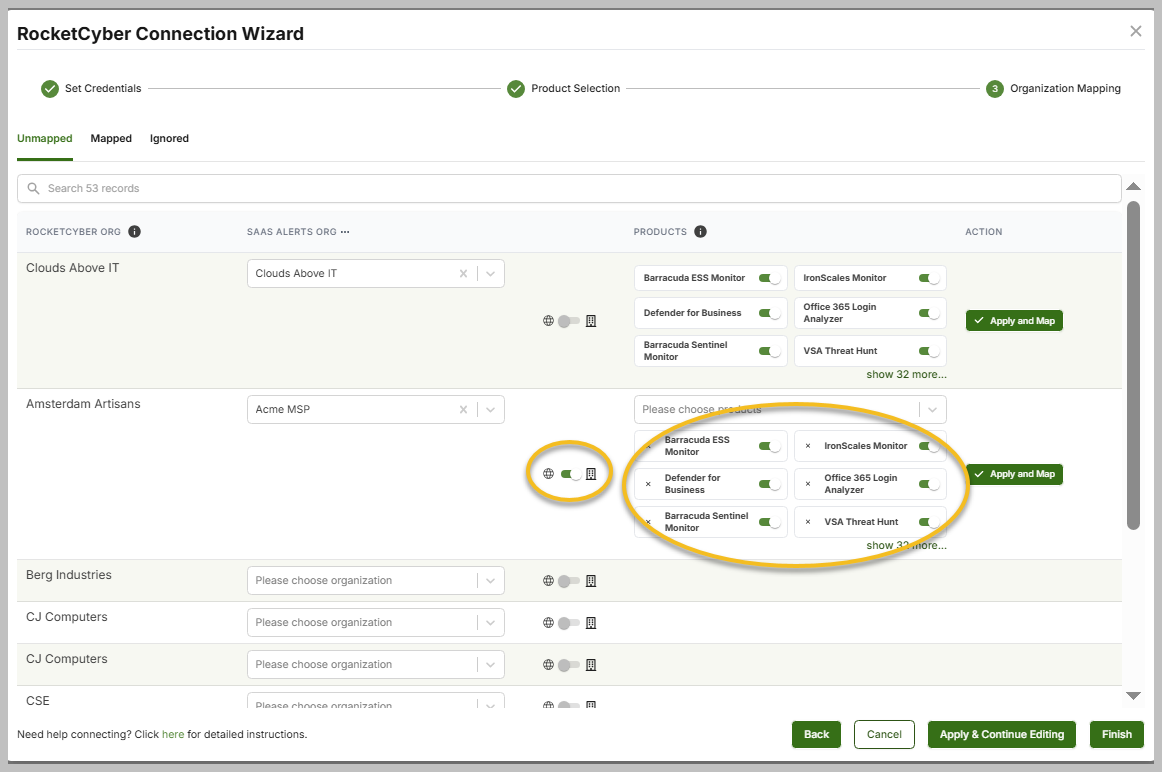Toggle Defender for Business for Clouds Above IT
Screen dimensions: 1162x772
769,313
